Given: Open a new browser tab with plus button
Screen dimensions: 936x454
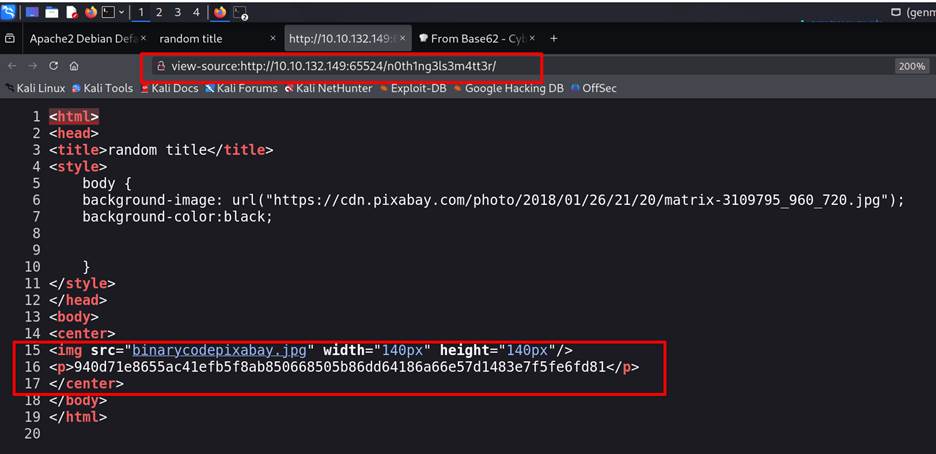Looking at the screenshot, I should pyautogui.click(x=554, y=38).
